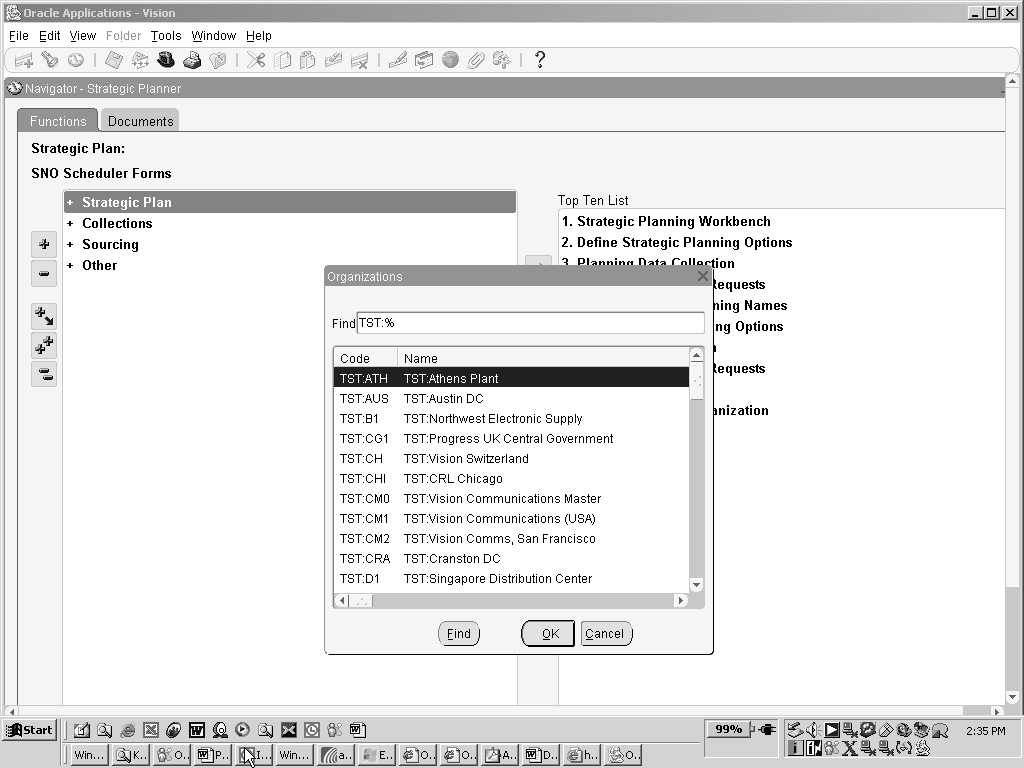Click the Attachments paperclip icon
Viewport: 1024px width, 768px height.
pos(475,60)
